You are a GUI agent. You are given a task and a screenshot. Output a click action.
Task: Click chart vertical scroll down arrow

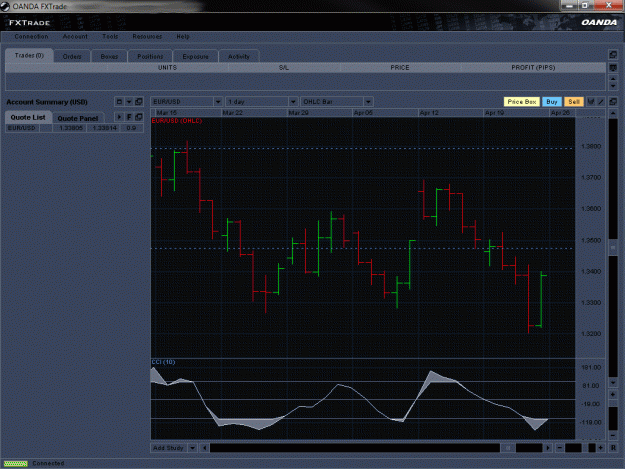coord(613,383)
